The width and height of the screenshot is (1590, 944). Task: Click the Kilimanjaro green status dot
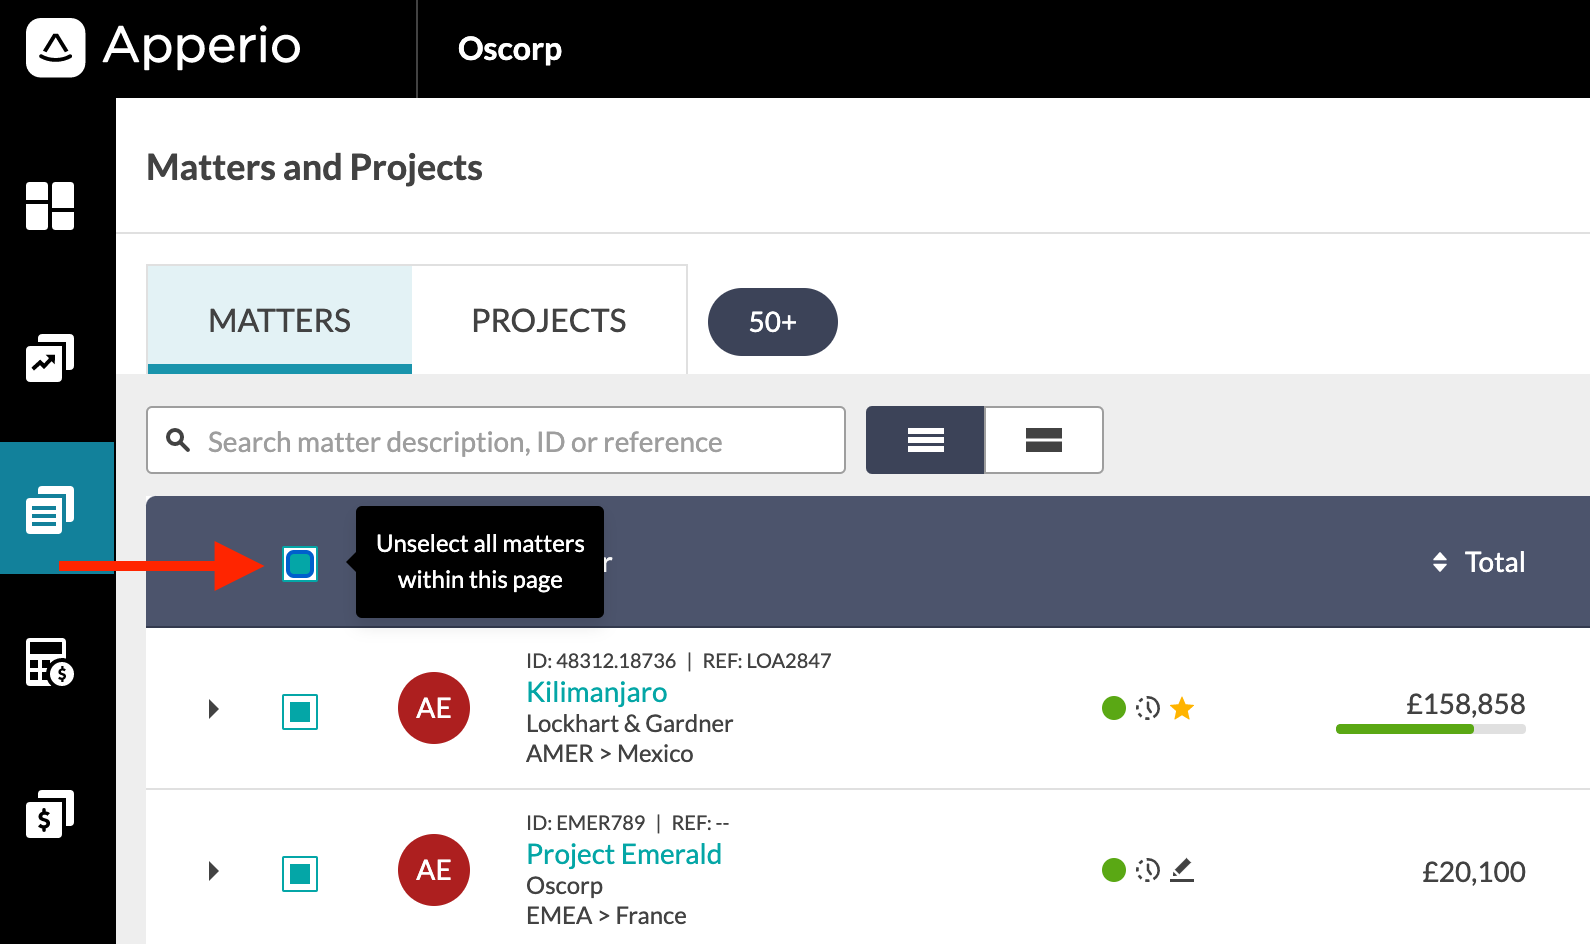point(1114,708)
